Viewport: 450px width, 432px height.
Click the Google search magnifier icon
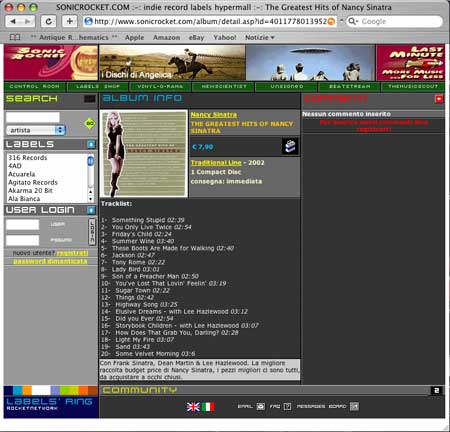(352, 22)
